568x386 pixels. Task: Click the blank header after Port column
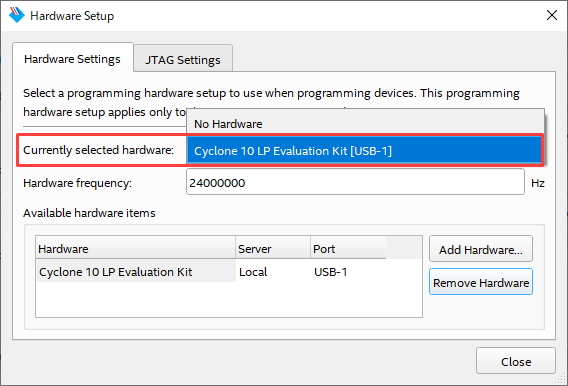click(x=404, y=248)
